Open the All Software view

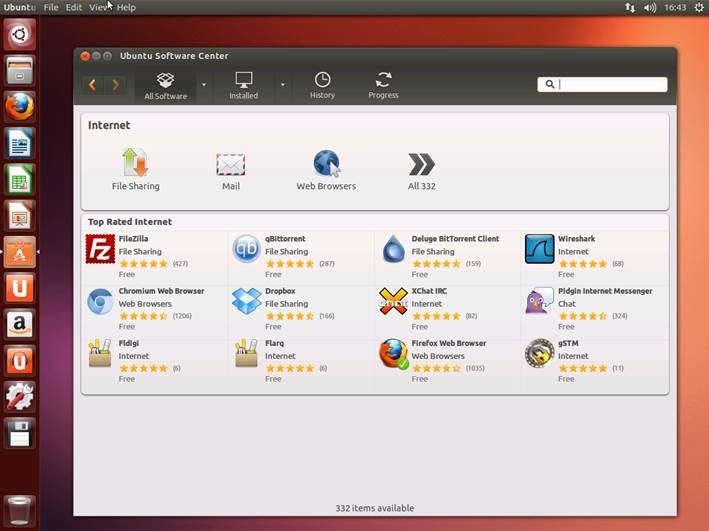tap(165, 86)
